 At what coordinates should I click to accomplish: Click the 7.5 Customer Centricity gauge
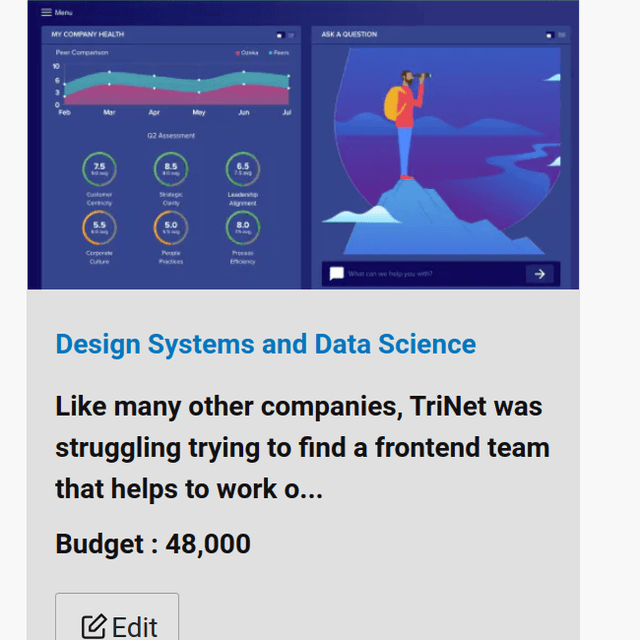(99, 169)
